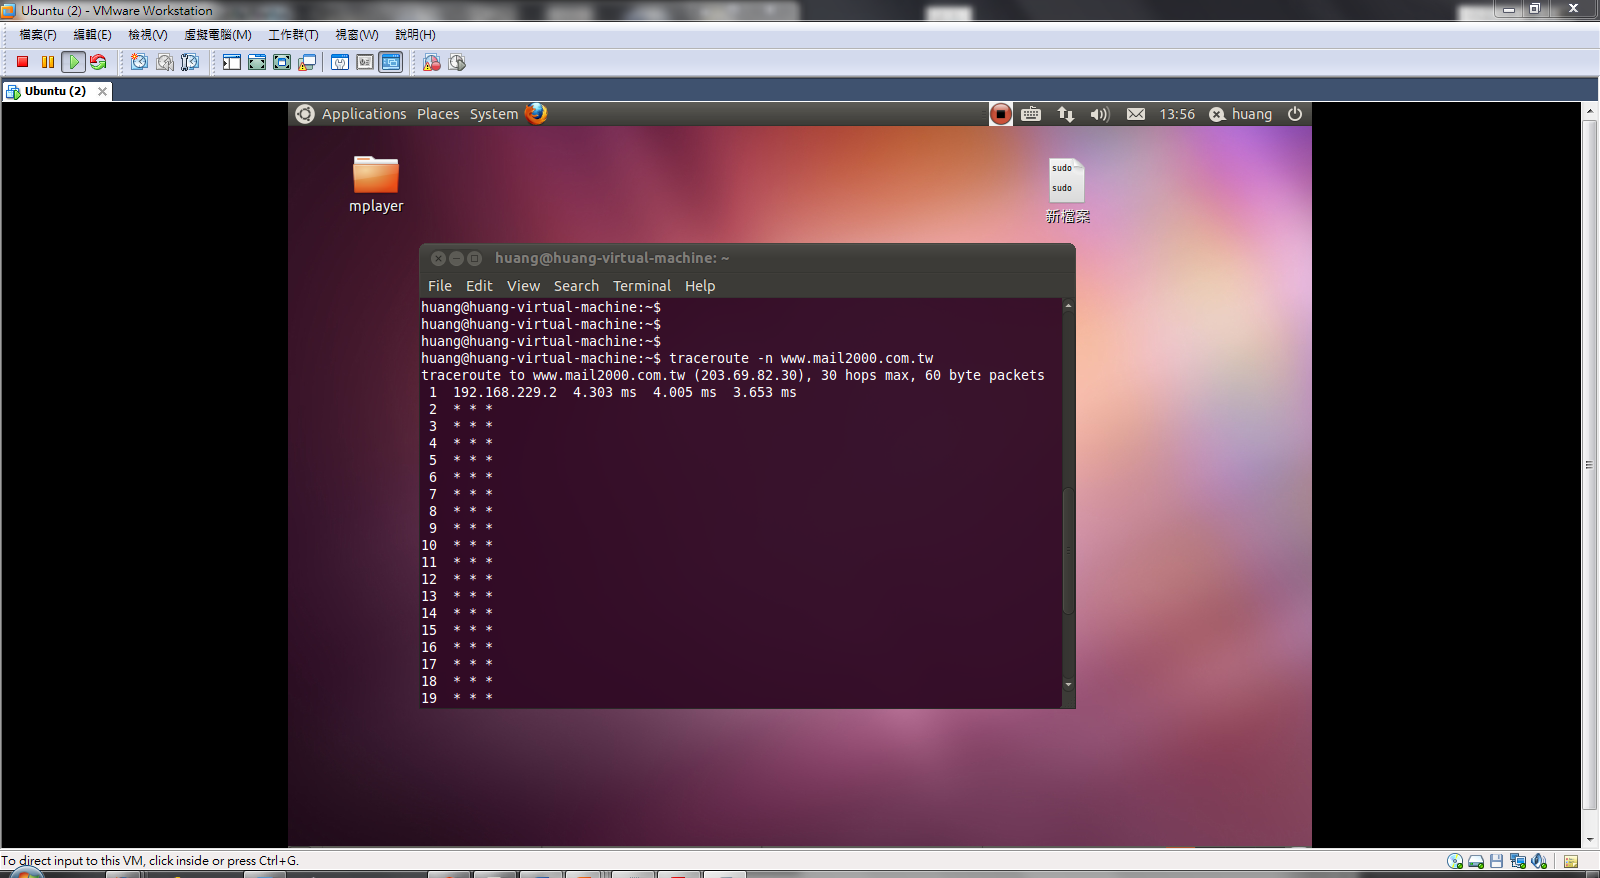Viewport: 1600px width, 878px height.
Task: Click the network adapter status icon
Action: [1518, 861]
